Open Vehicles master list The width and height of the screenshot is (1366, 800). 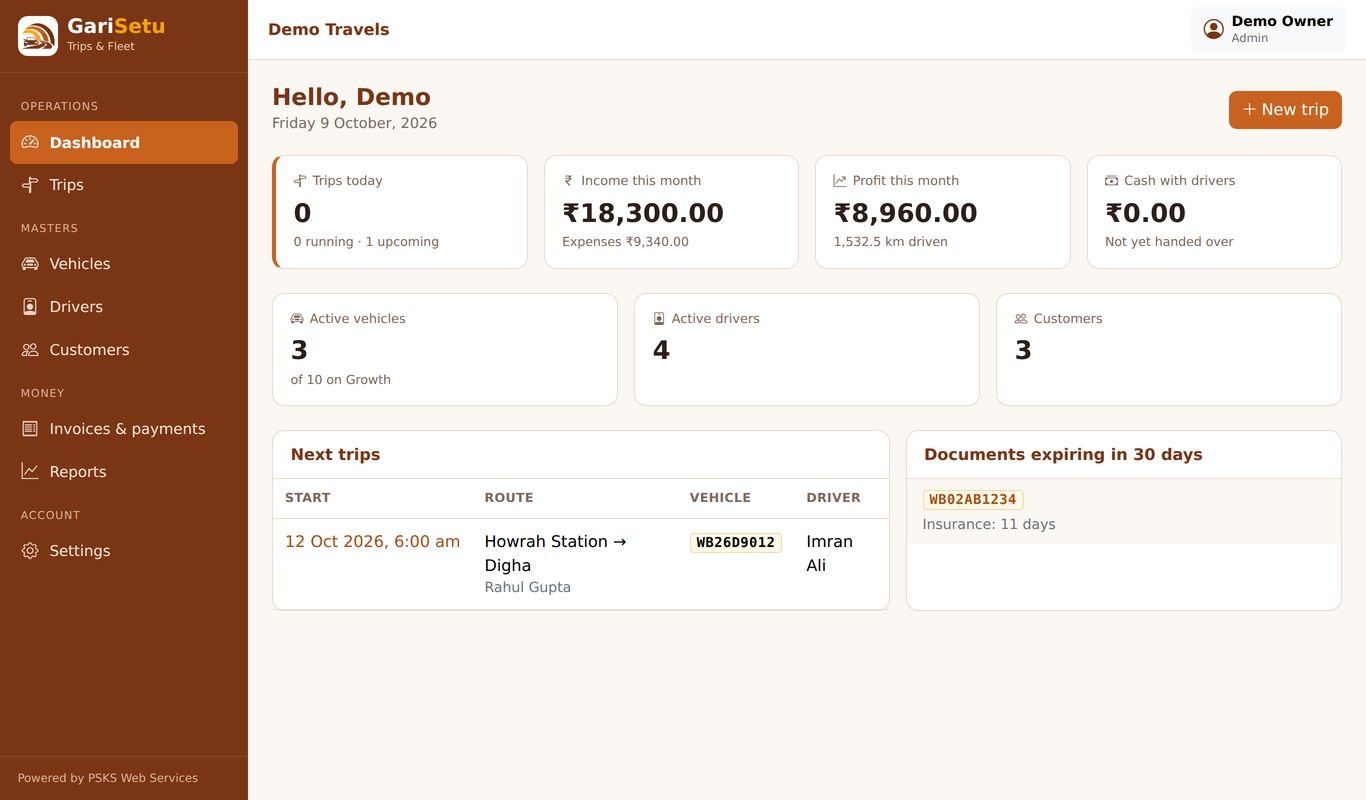pyautogui.click(x=124, y=264)
